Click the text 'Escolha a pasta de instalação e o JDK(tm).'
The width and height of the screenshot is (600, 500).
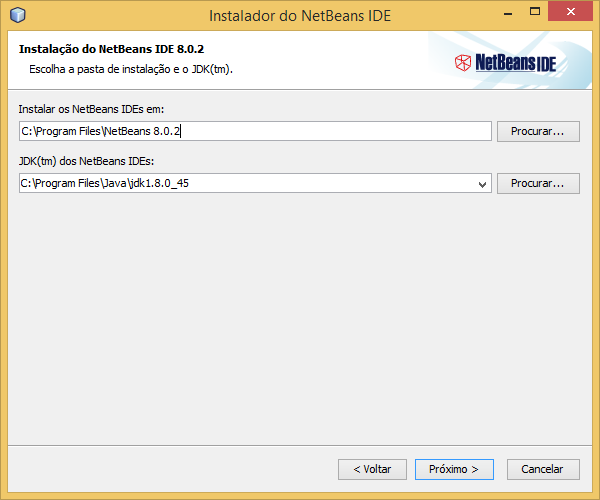131,69
